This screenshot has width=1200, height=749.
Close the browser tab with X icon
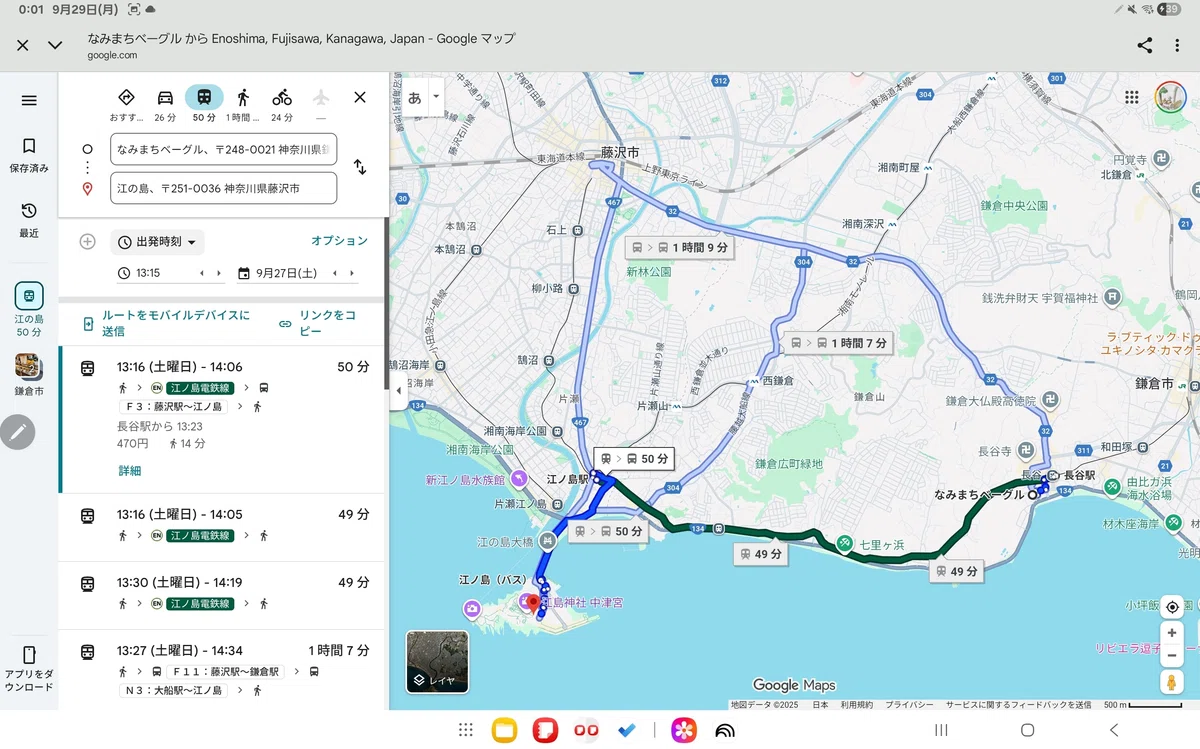(23, 45)
